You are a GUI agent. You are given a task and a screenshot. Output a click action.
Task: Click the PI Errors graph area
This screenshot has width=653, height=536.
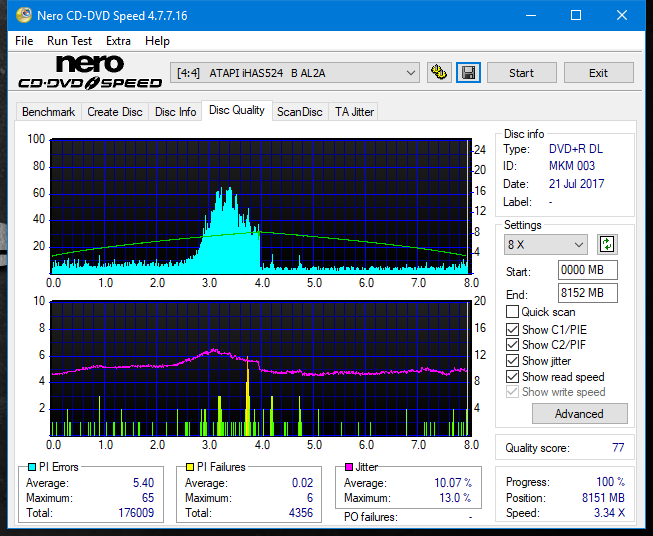pos(261,206)
